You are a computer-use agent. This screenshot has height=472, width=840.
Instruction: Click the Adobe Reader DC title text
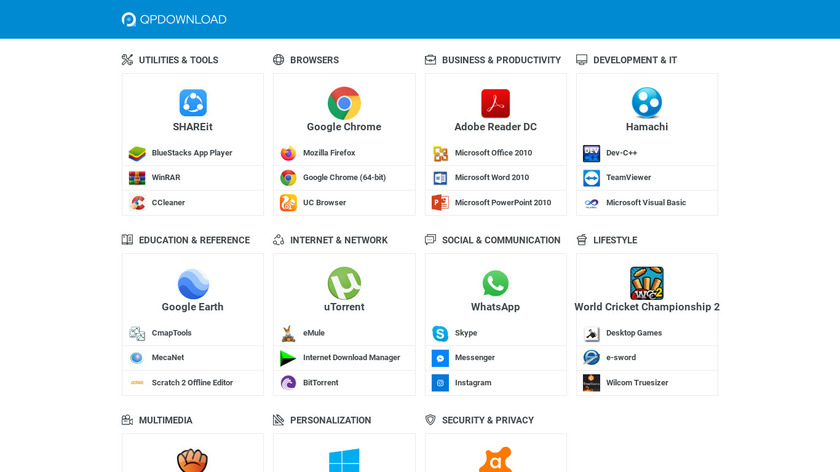(496, 127)
